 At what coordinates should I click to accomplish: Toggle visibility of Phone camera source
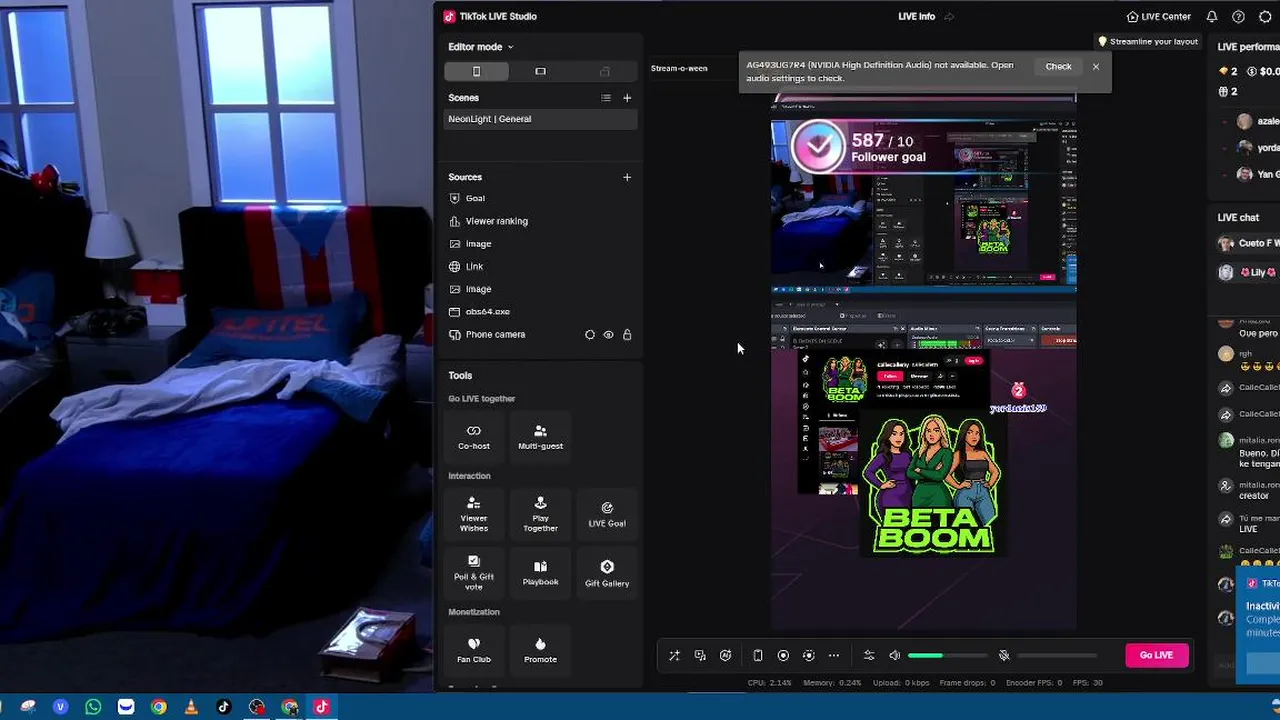point(608,335)
